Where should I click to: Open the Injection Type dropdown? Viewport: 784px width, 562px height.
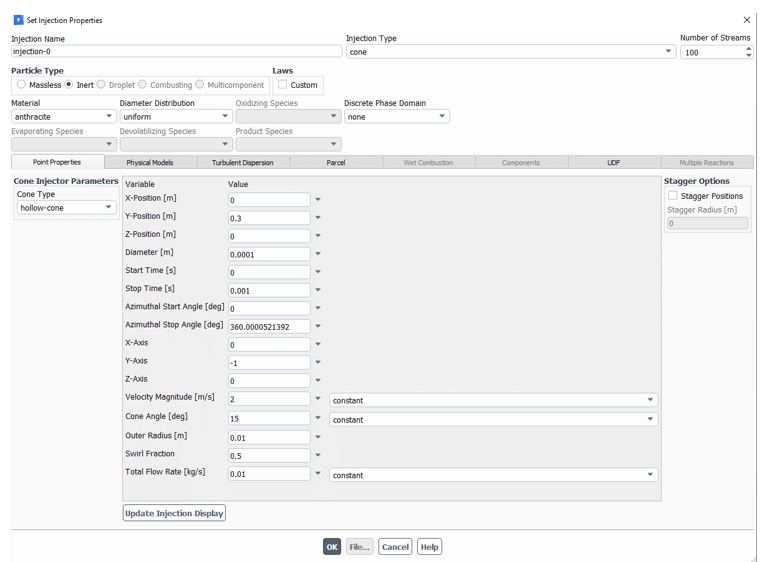click(669, 52)
